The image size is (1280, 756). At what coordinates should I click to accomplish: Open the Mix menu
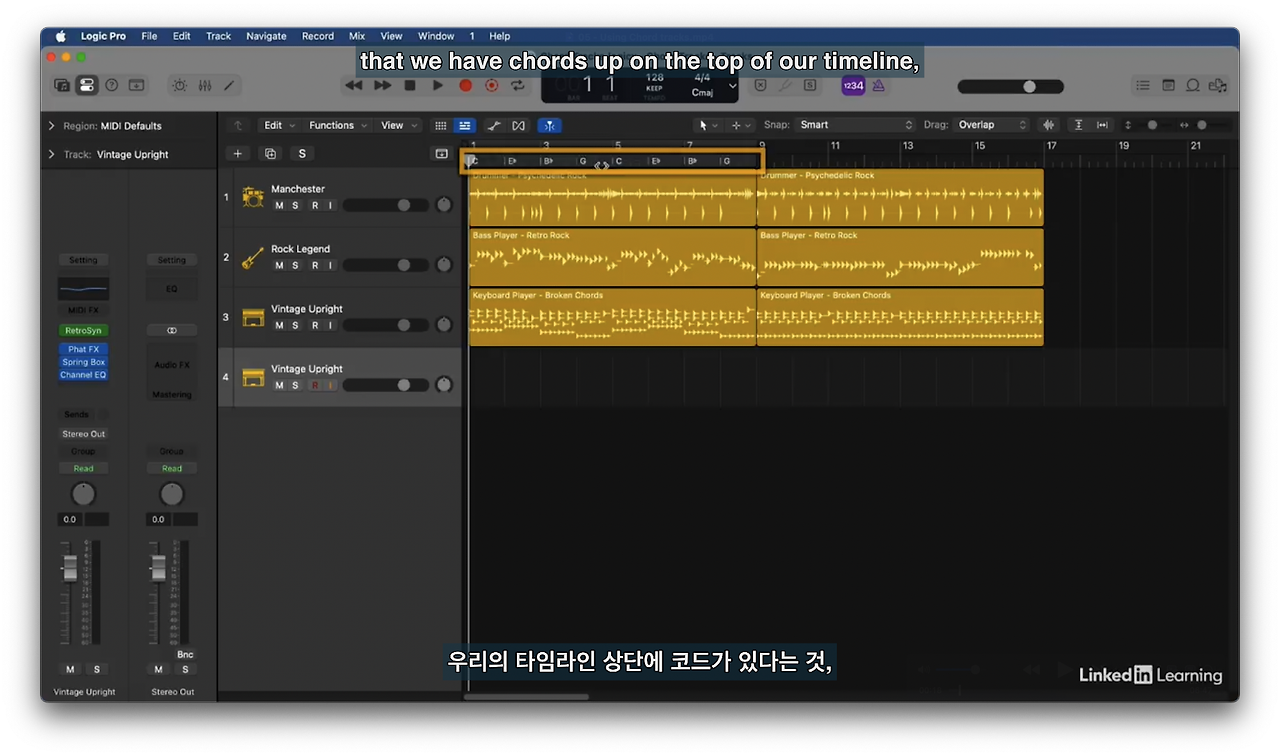[357, 36]
